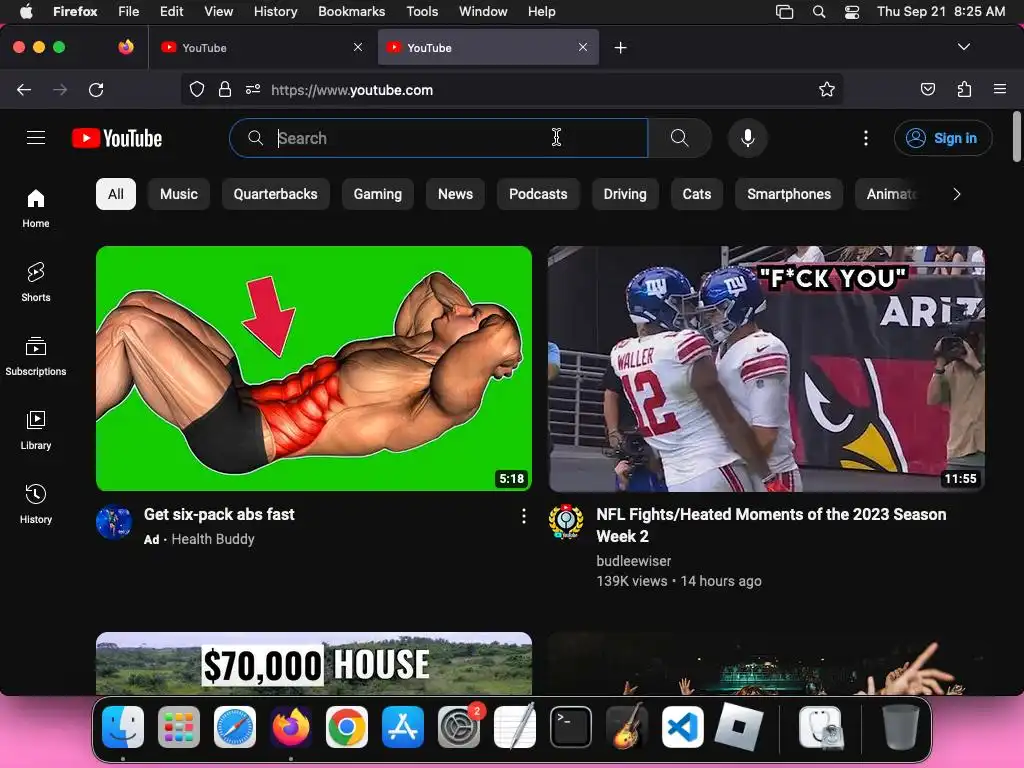Screen dimensions: 1024x768
Task: Open YouTube settings three-dot menu
Action: click(x=866, y=138)
